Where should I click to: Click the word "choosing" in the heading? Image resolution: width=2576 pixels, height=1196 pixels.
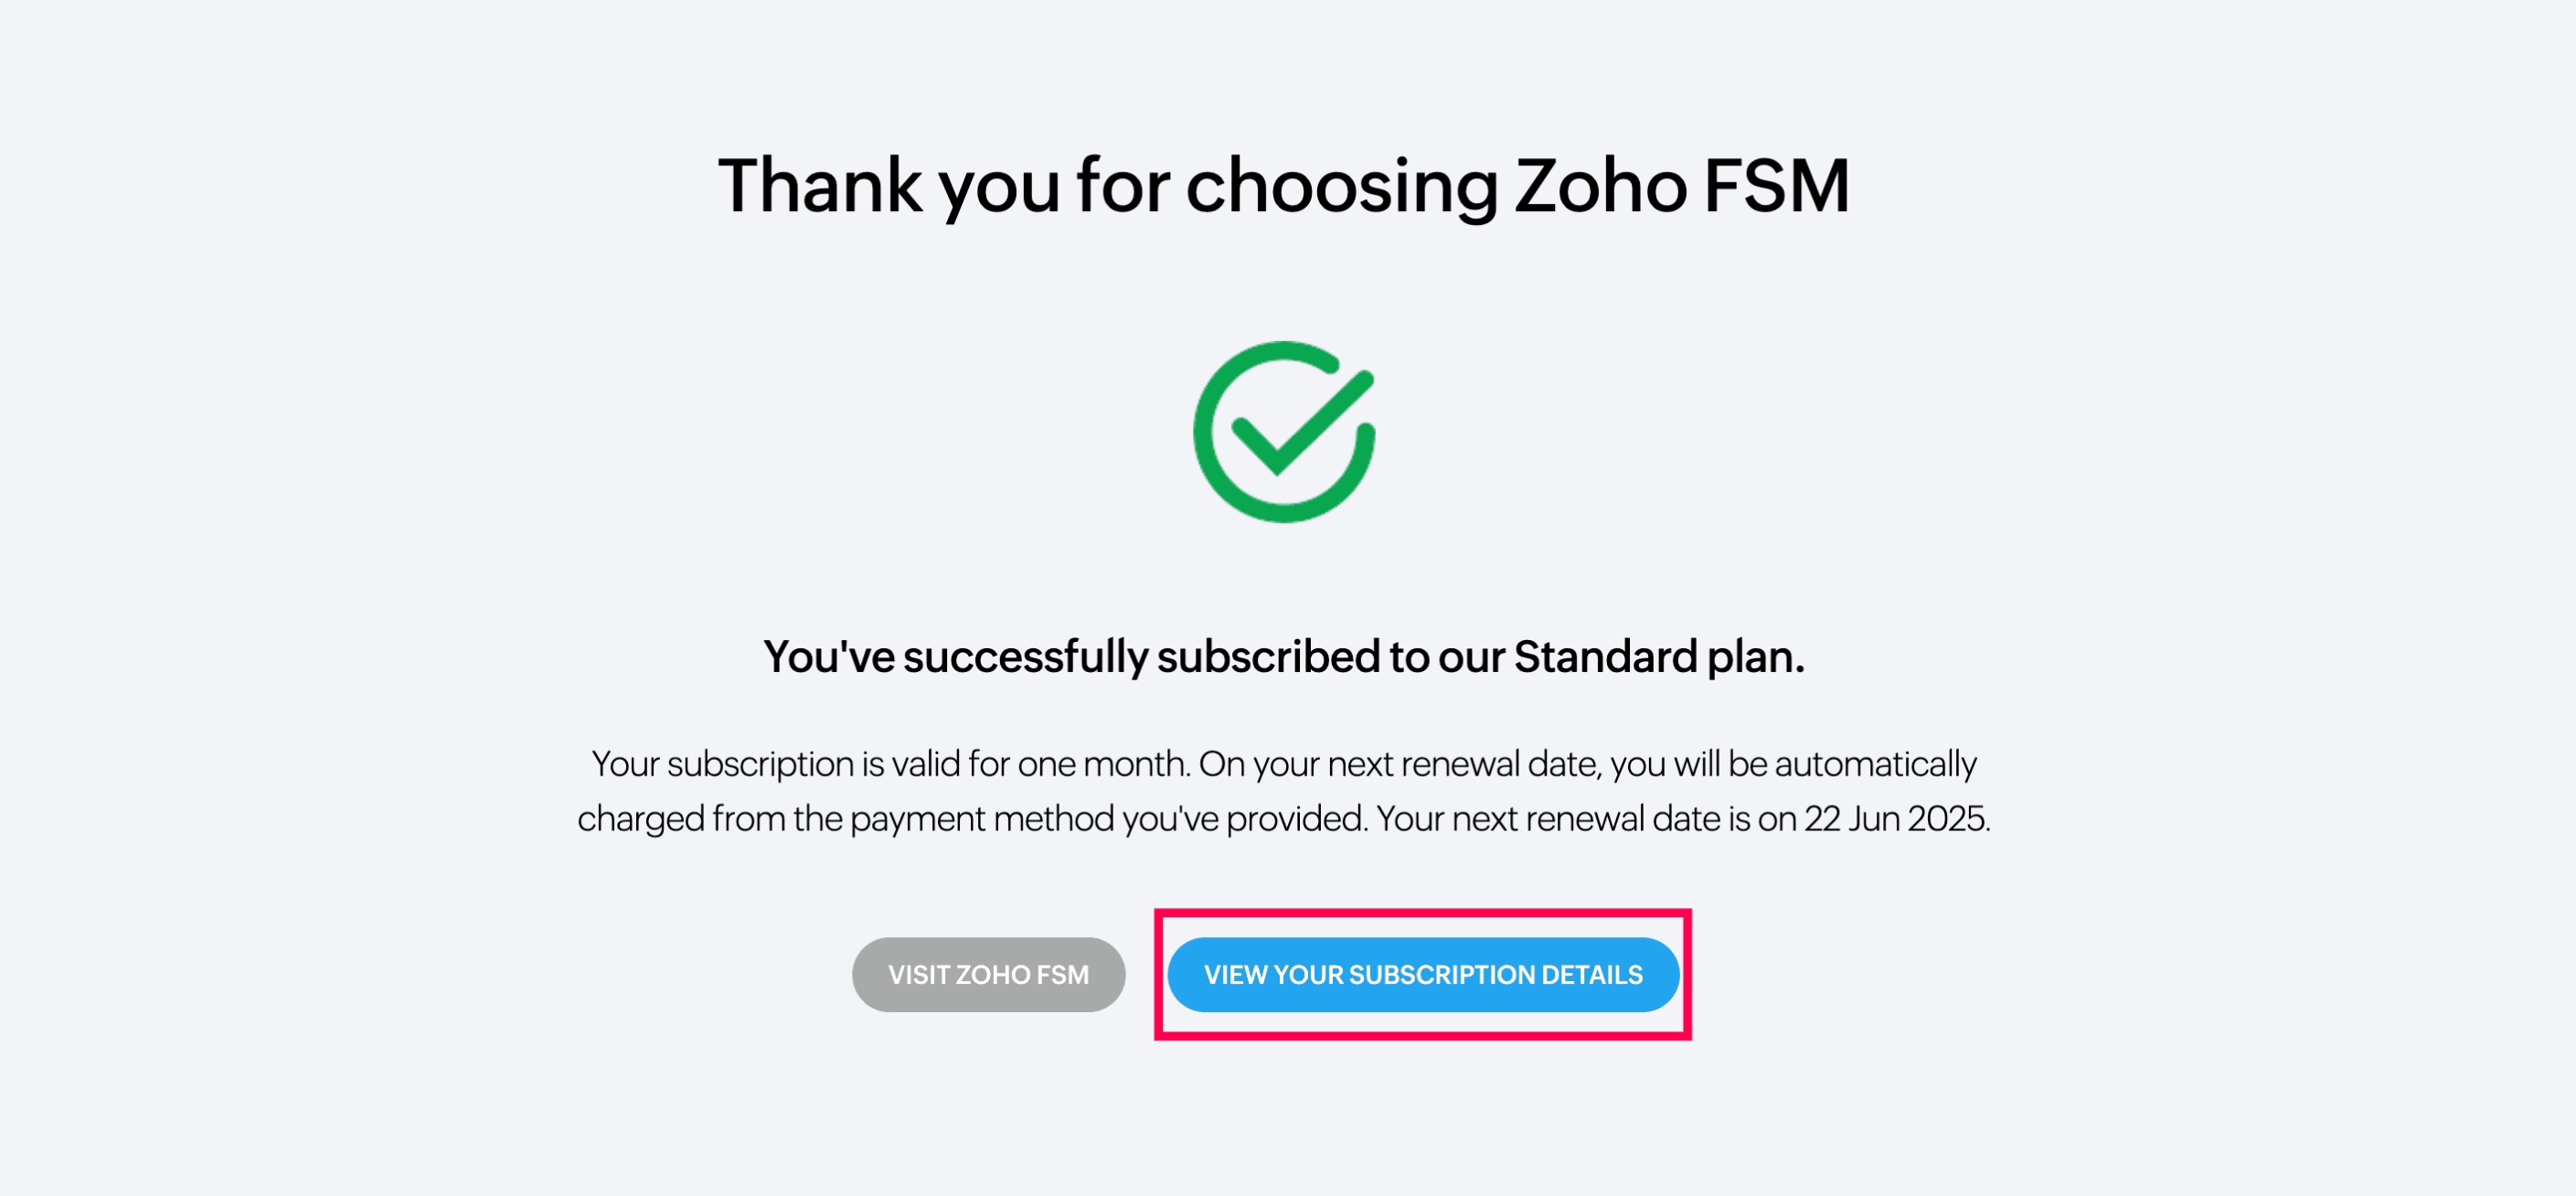[x=1340, y=186]
